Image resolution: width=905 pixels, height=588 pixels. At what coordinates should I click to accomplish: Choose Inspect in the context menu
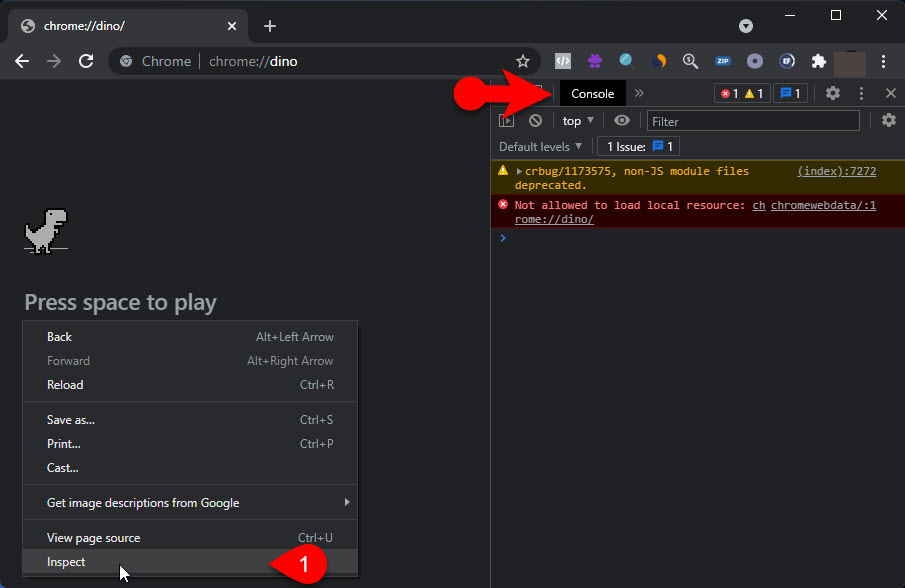[x=190, y=562]
